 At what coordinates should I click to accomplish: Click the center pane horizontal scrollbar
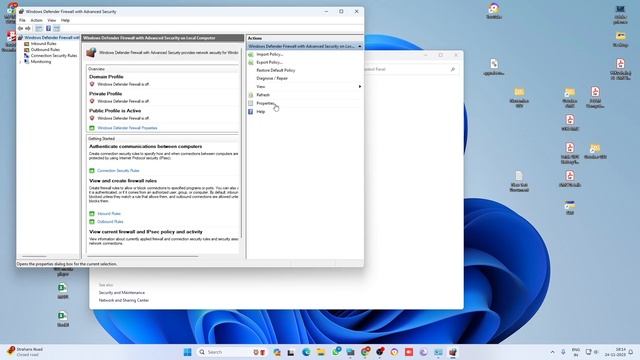(143, 257)
